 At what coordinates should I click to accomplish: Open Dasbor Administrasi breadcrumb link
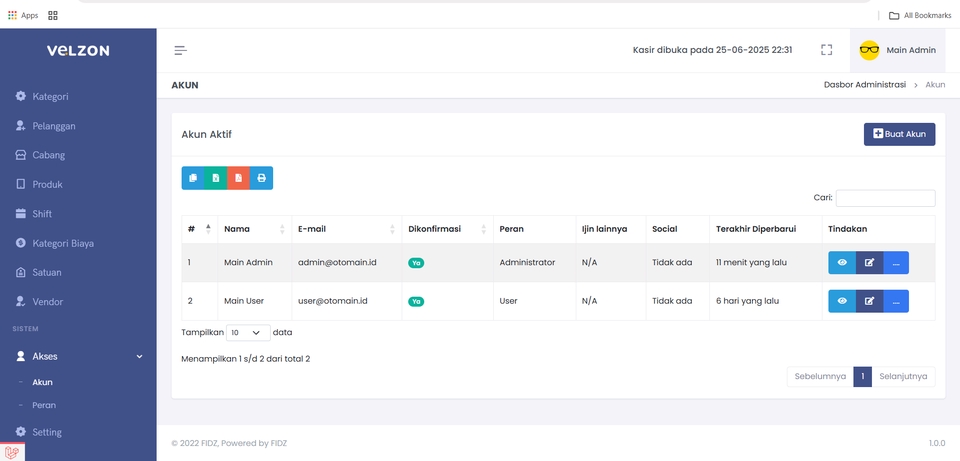[864, 85]
